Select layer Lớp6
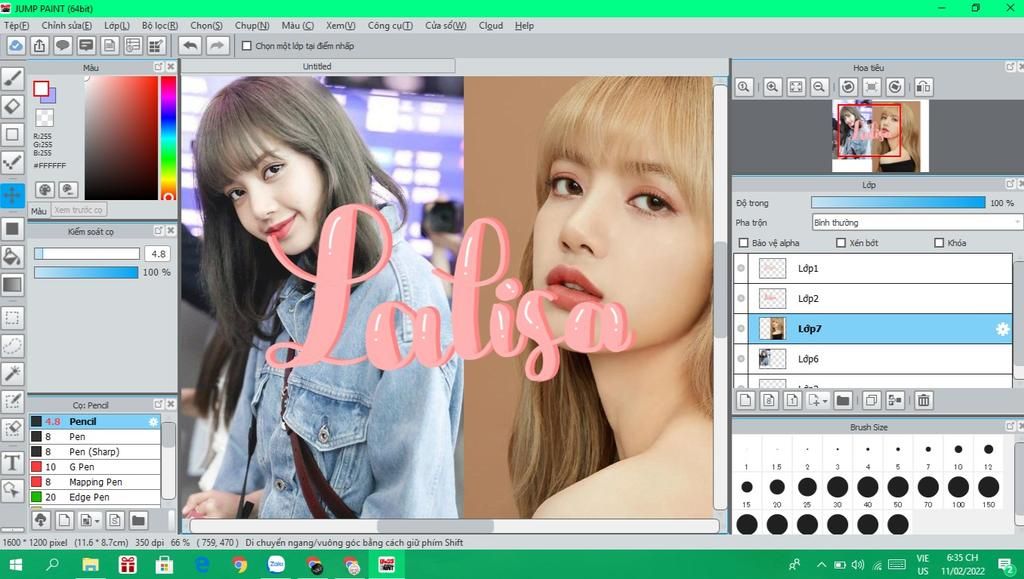This screenshot has width=1024, height=579. pyautogui.click(x=873, y=358)
